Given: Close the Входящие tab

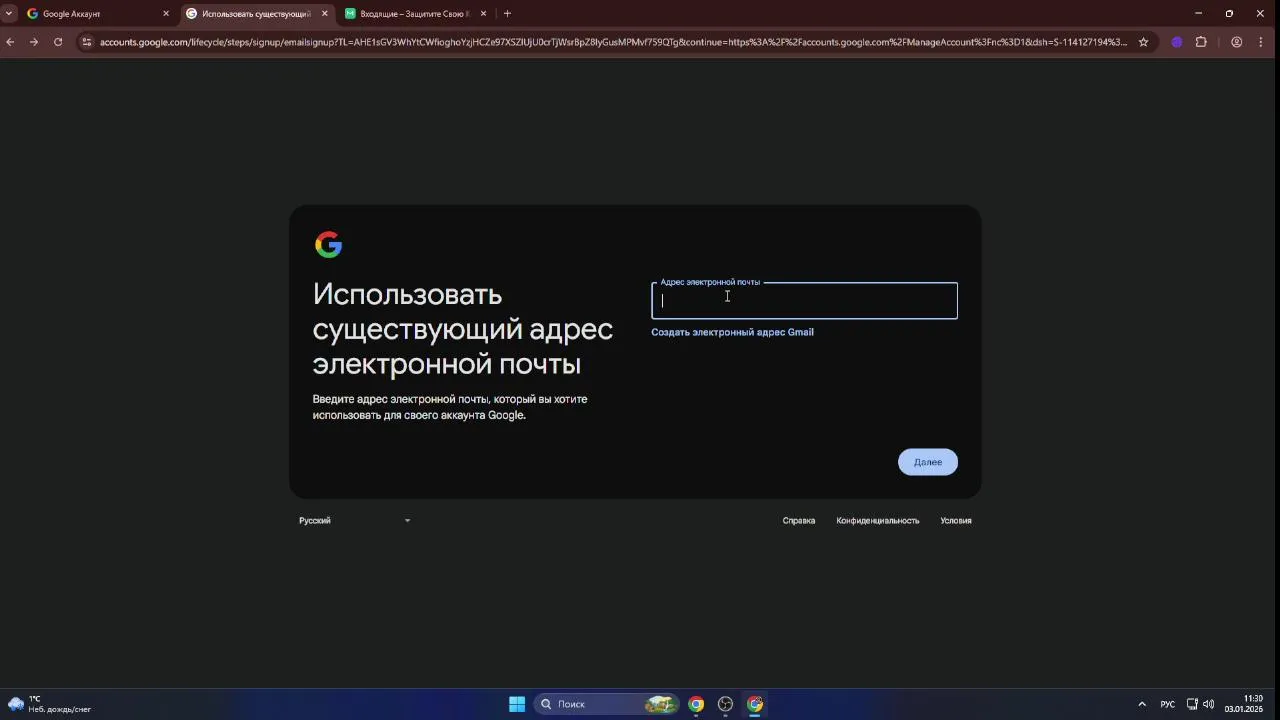Looking at the screenshot, I should pos(484,14).
